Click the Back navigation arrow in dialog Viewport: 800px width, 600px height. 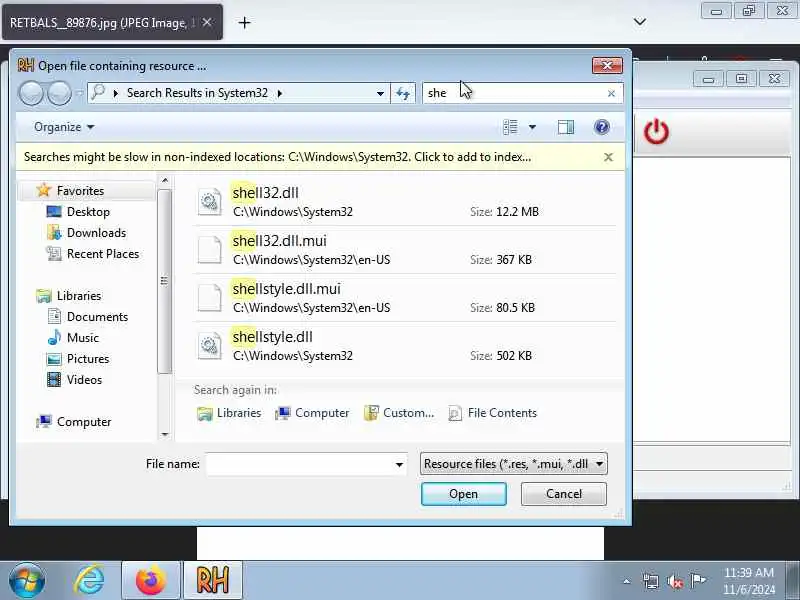click(x=32, y=93)
